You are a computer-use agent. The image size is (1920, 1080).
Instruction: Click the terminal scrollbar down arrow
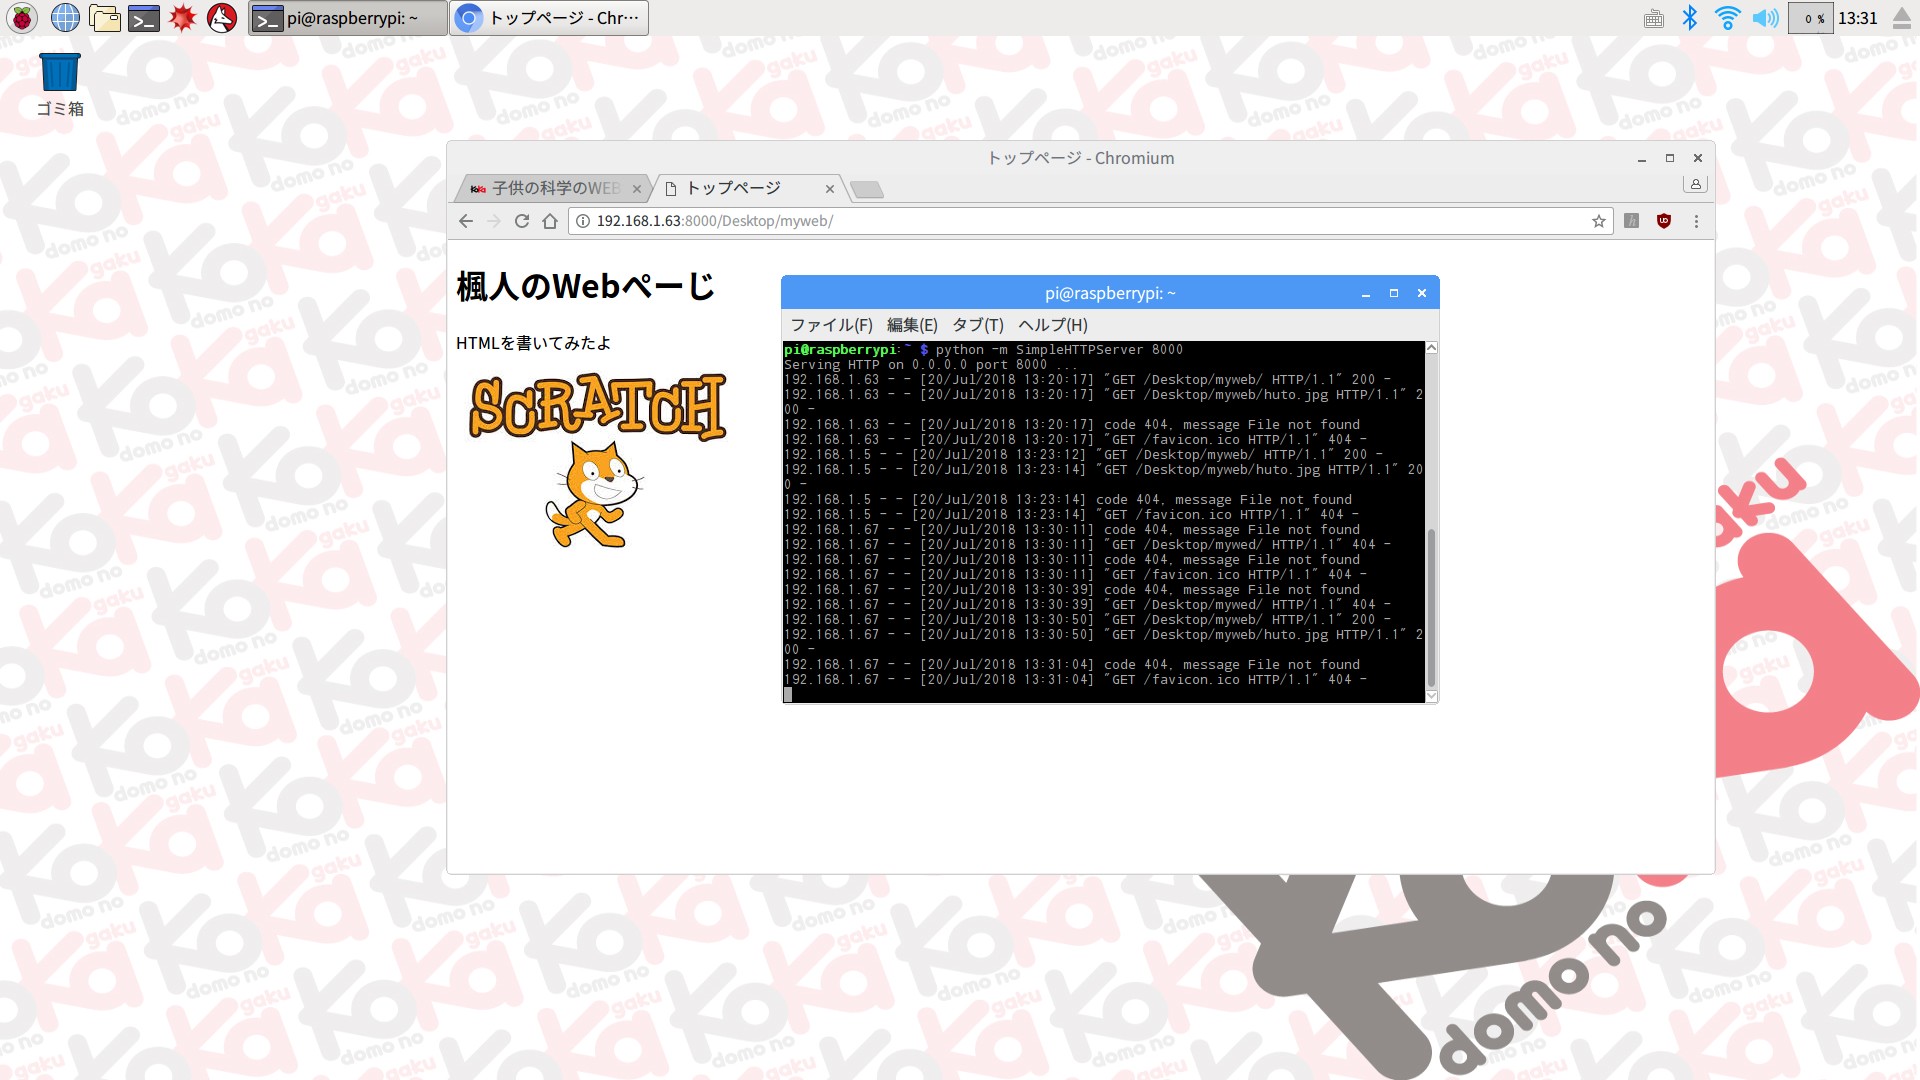coord(1431,696)
